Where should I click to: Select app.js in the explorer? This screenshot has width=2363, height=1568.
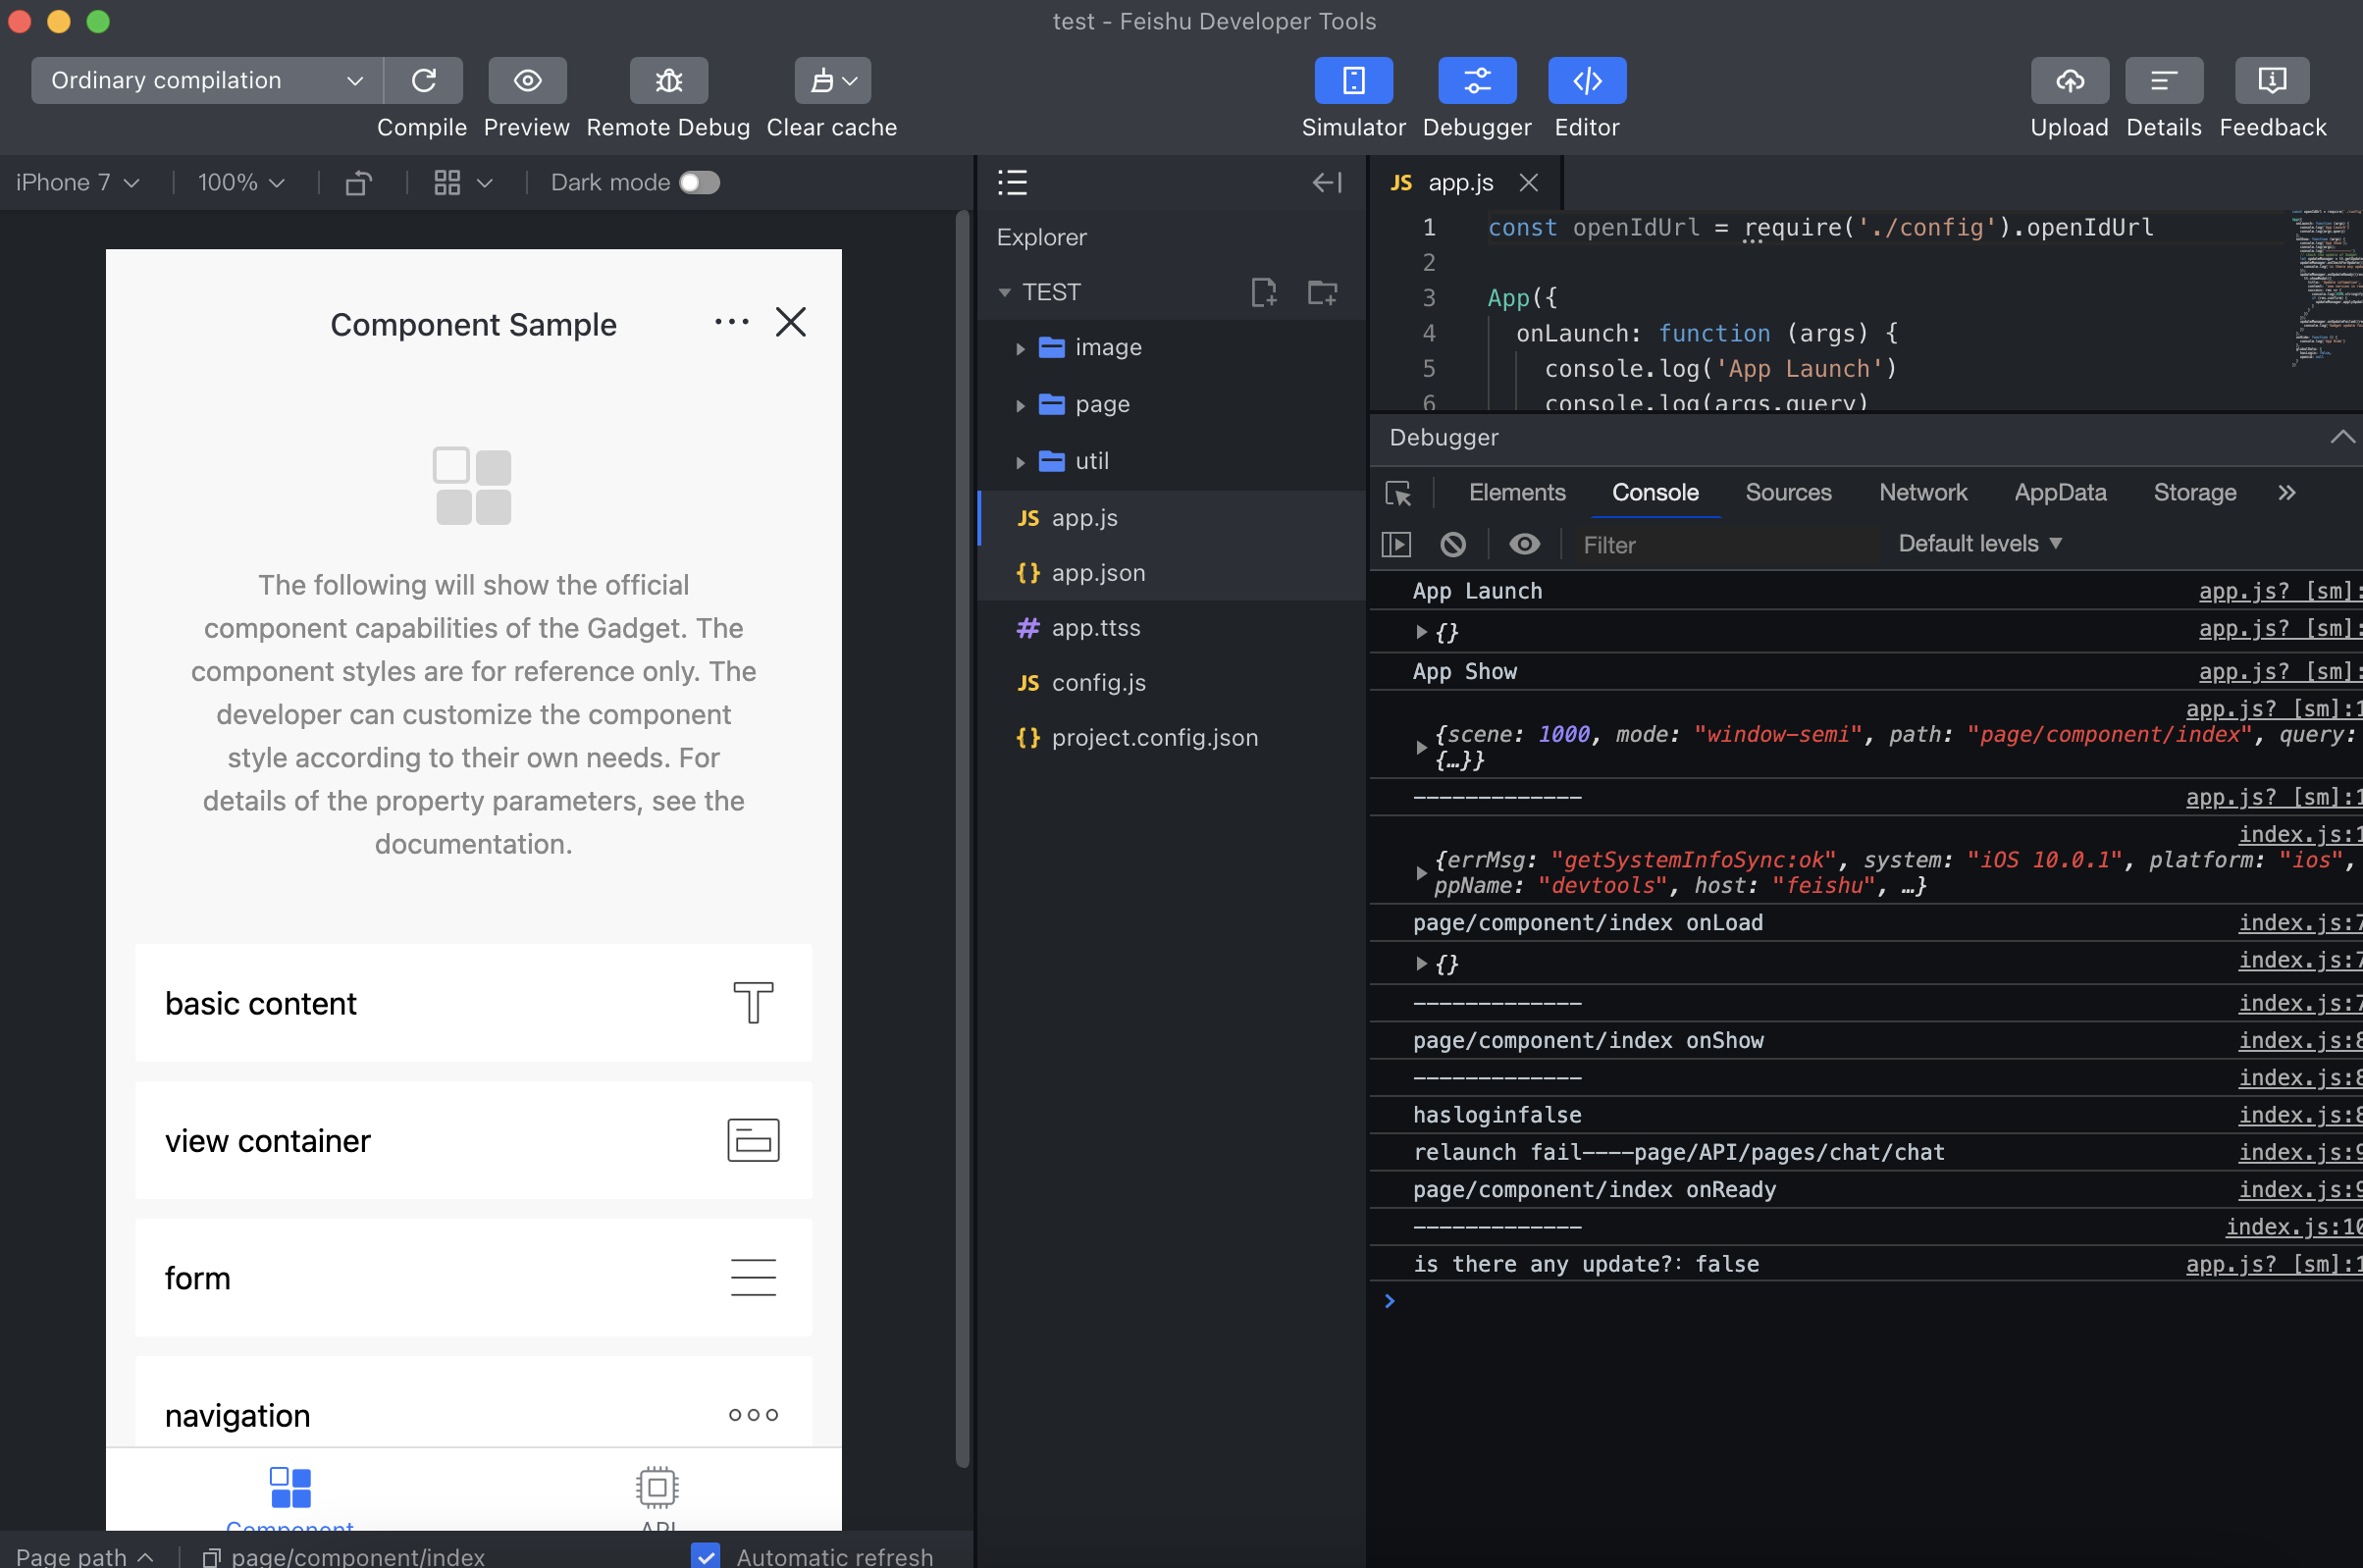[1172, 518]
